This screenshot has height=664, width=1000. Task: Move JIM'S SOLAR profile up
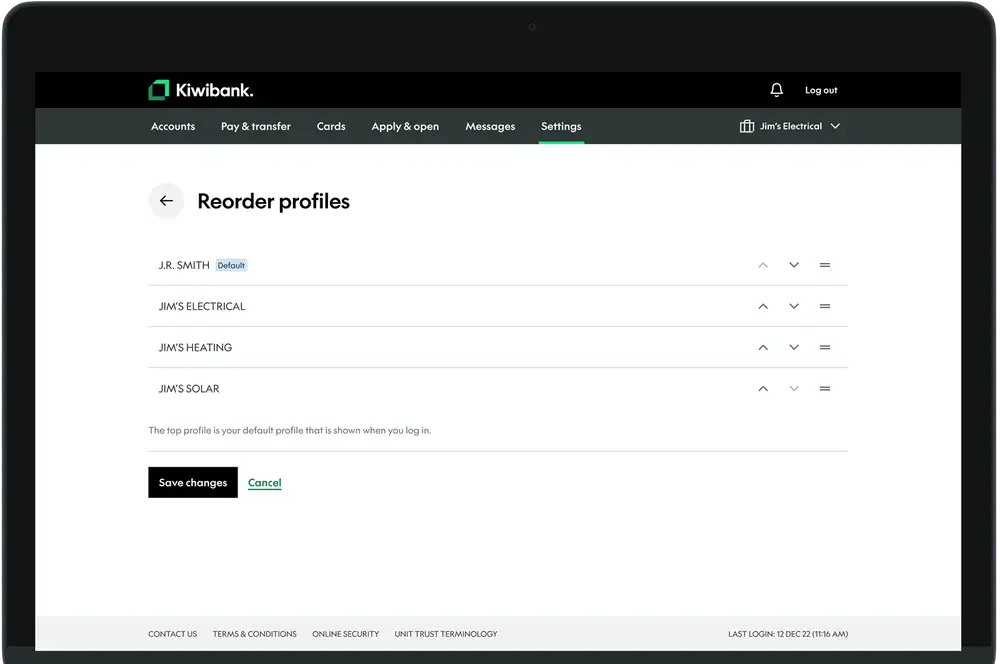763,388
